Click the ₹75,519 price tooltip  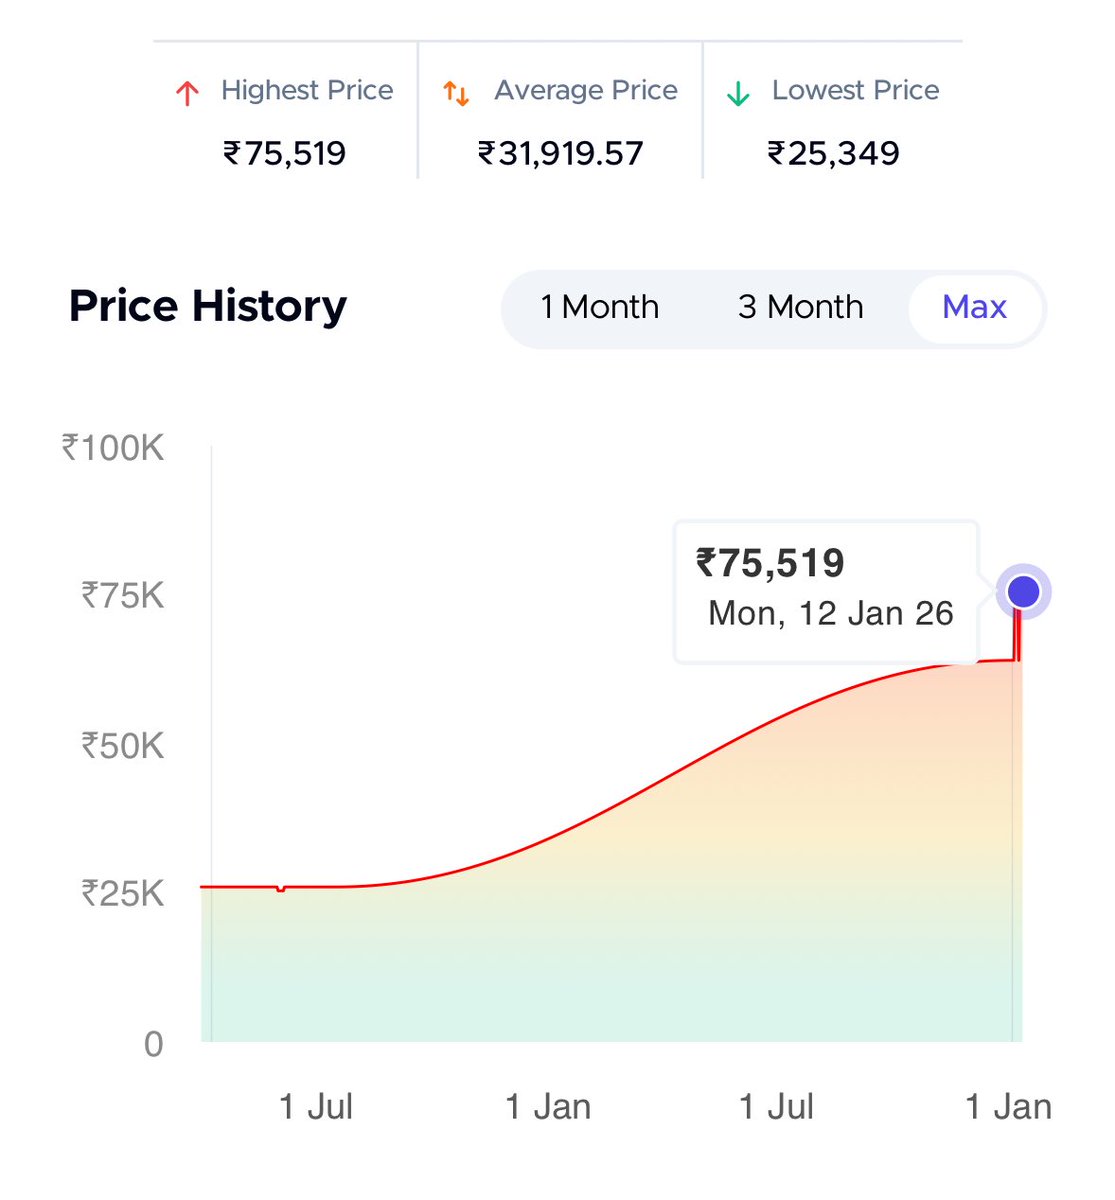826,591
